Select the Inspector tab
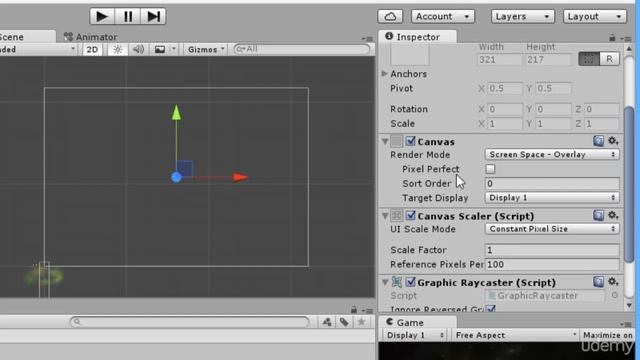Screen dimensions: 640x360 (x=417, y=37)
